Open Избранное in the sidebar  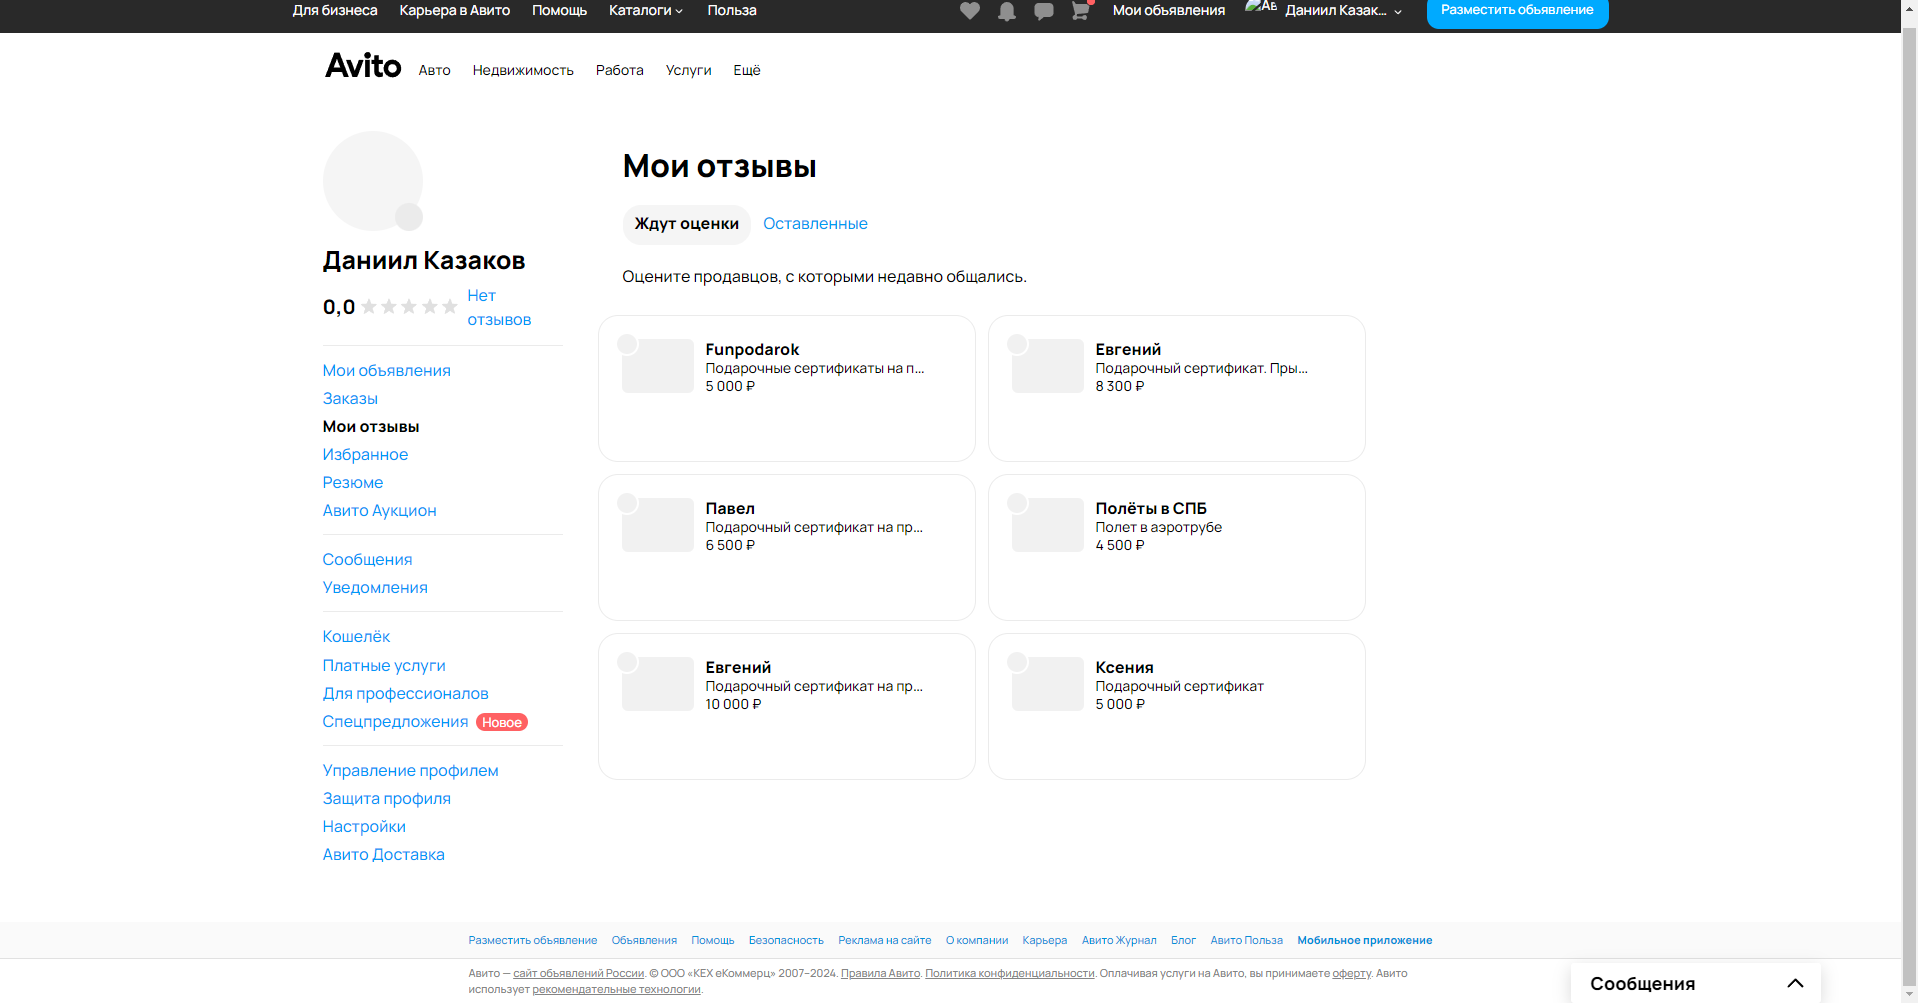pos(365,455)
